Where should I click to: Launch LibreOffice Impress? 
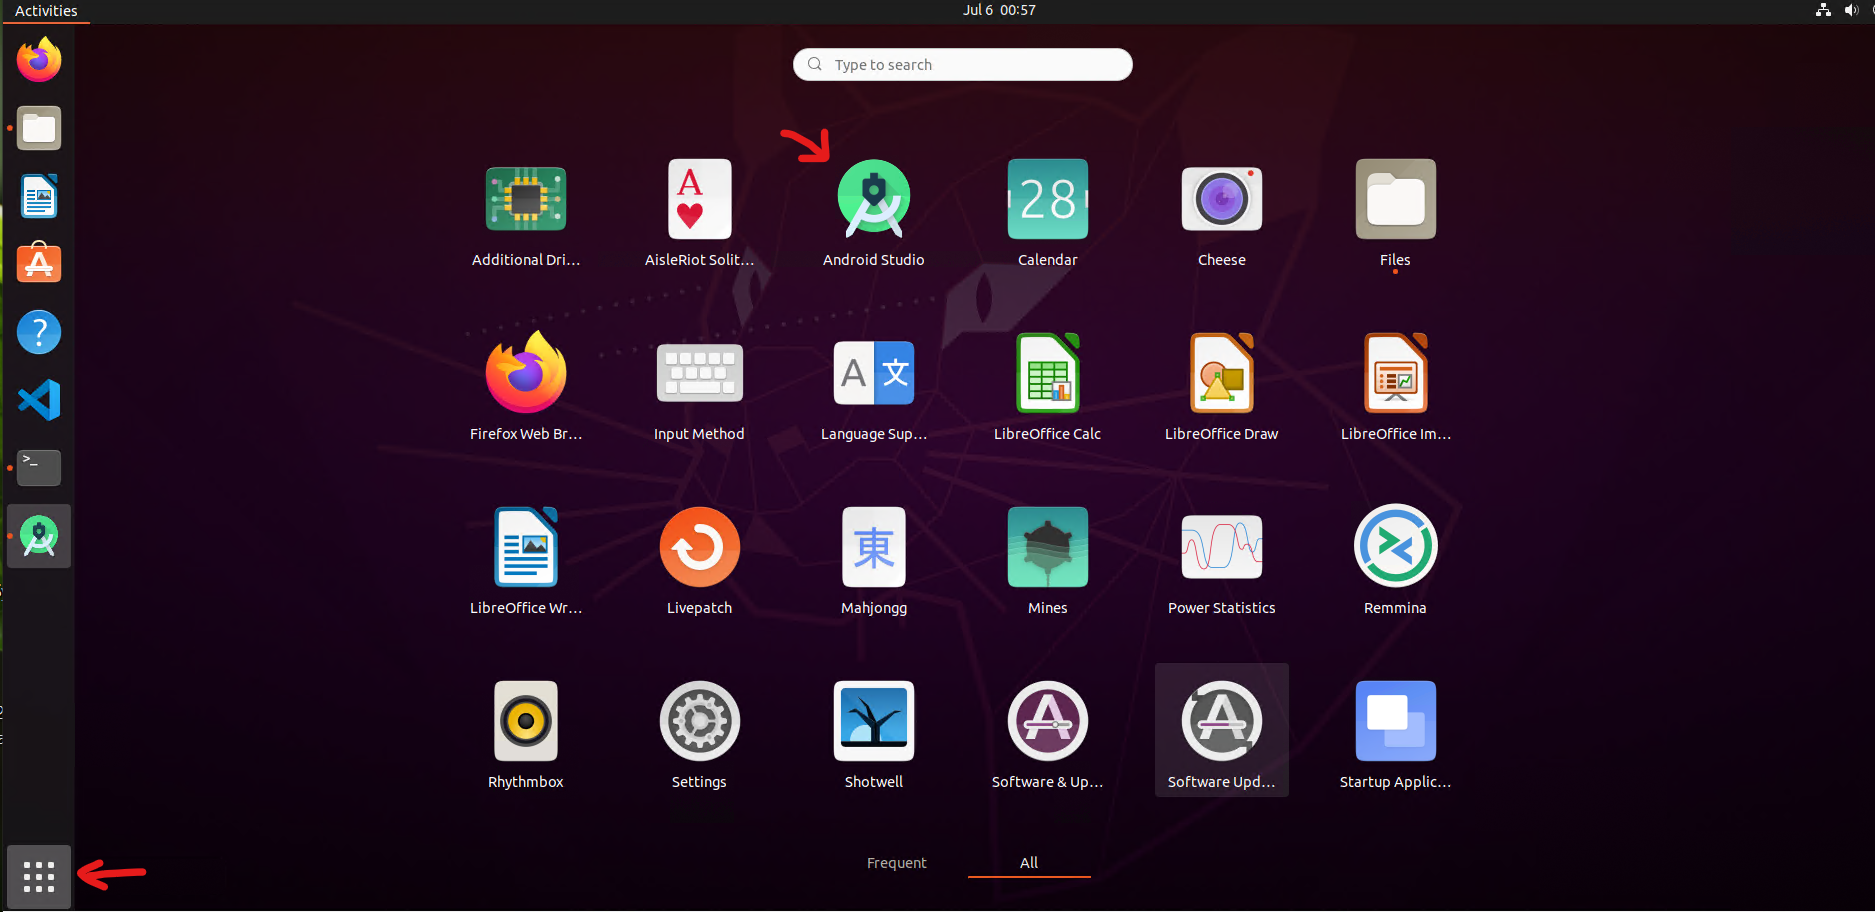tap(1396, 387)
